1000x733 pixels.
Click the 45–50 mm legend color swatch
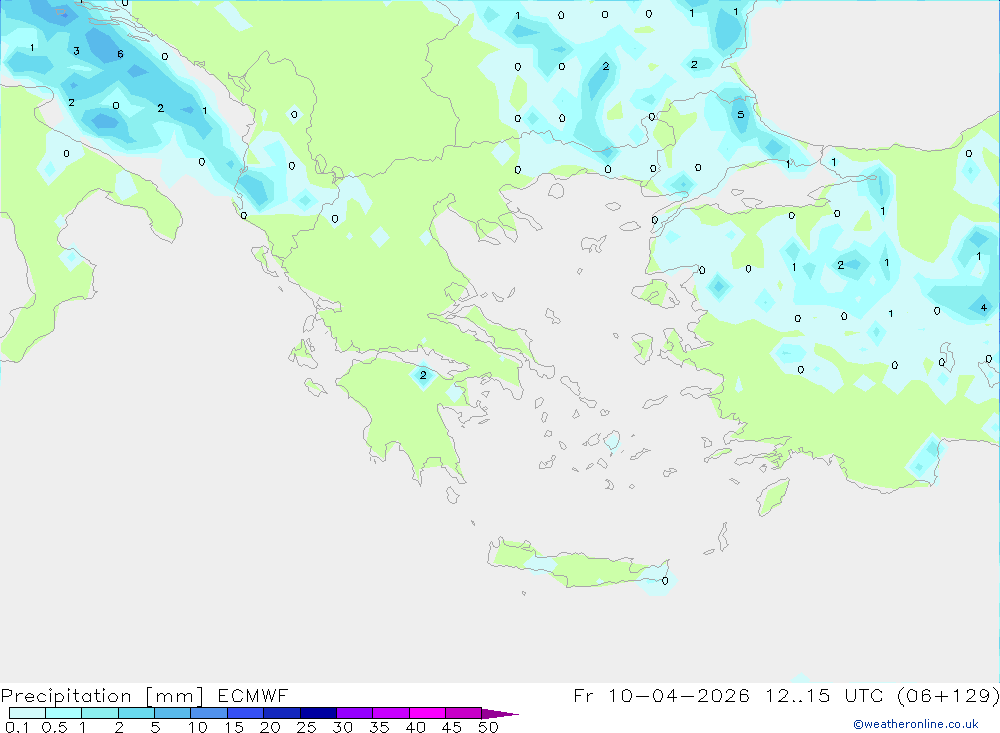pos(464,713)
